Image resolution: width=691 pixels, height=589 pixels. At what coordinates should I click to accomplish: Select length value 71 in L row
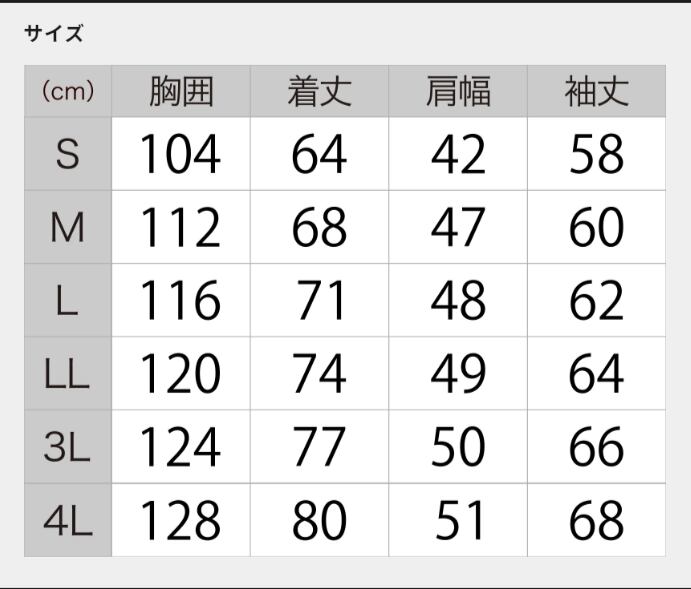click(319, 301)
